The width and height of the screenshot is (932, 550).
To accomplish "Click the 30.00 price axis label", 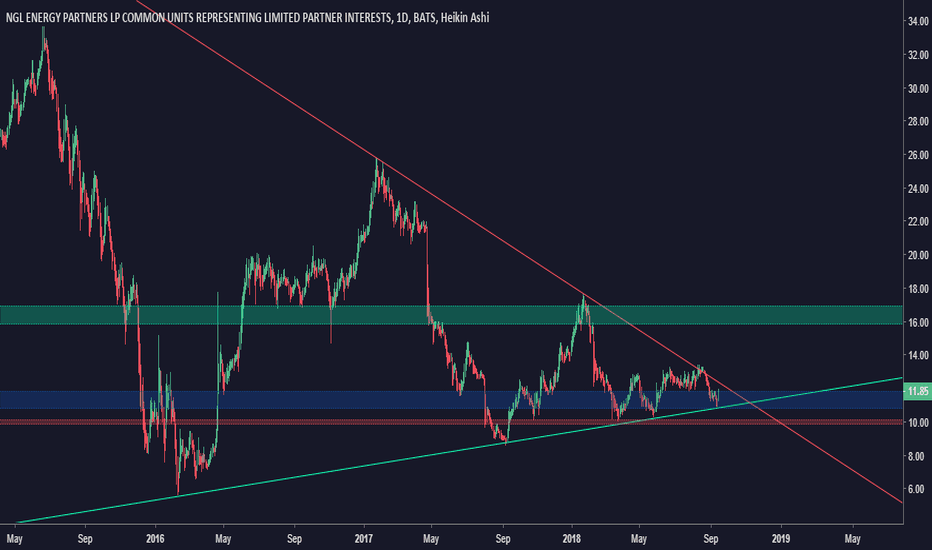I will point(918,89).
